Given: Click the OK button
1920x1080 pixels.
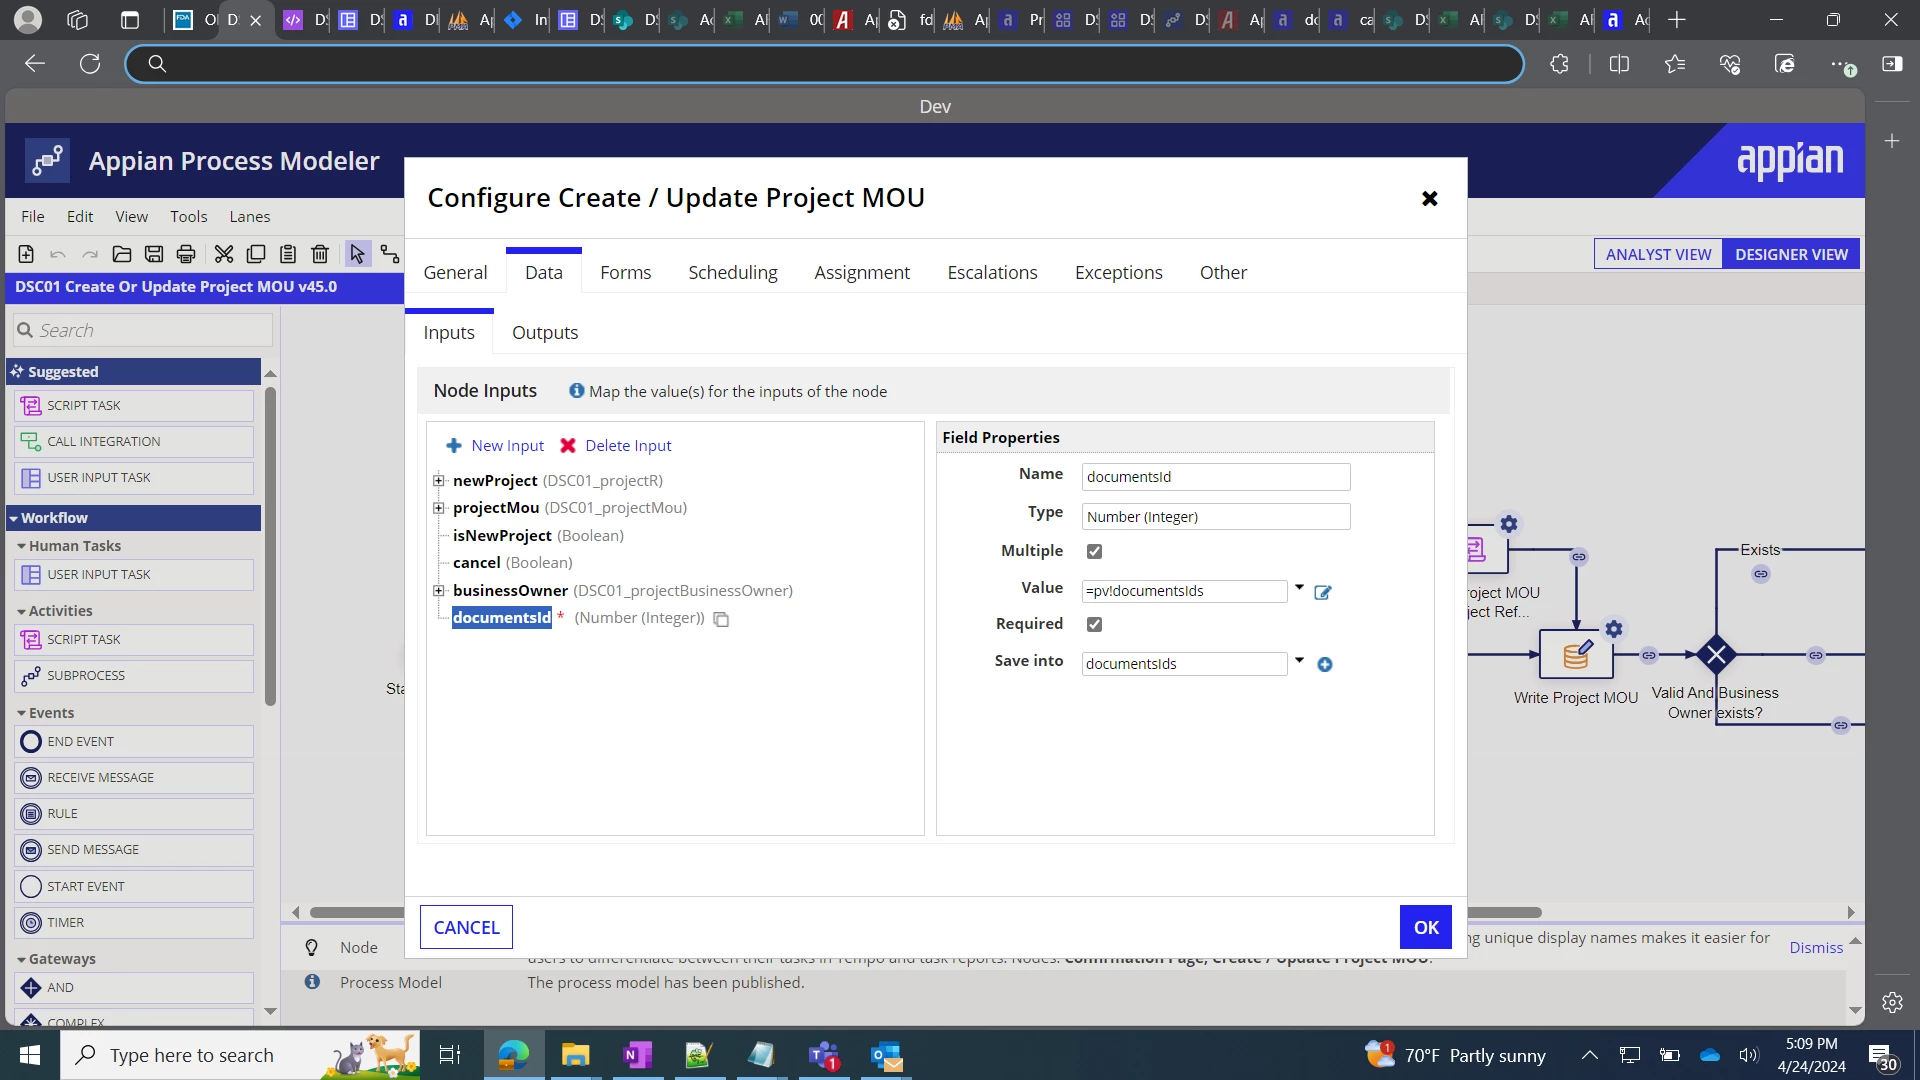Looking at the screenshot, I should [x=1426, y=927].
